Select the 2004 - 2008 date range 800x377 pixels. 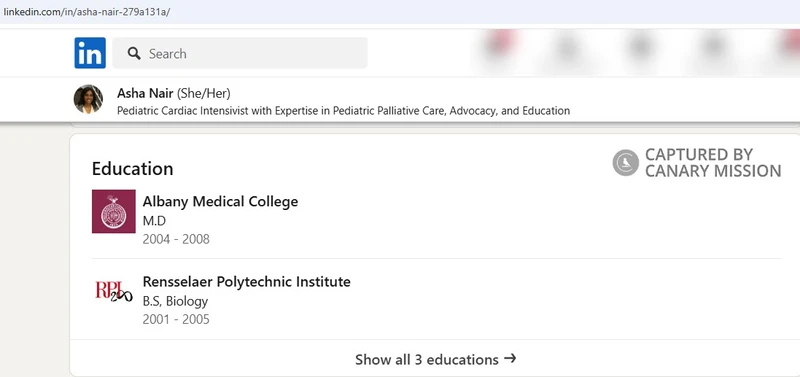[176, 239]
